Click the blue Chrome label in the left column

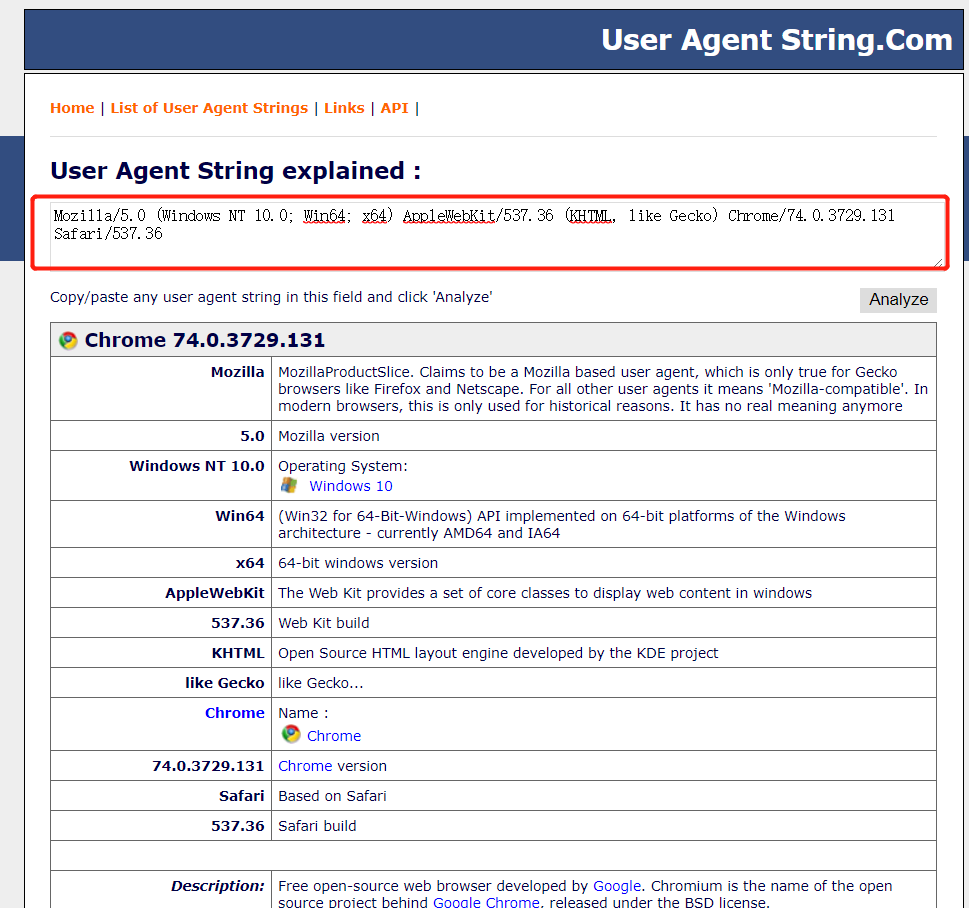[234, 712]
